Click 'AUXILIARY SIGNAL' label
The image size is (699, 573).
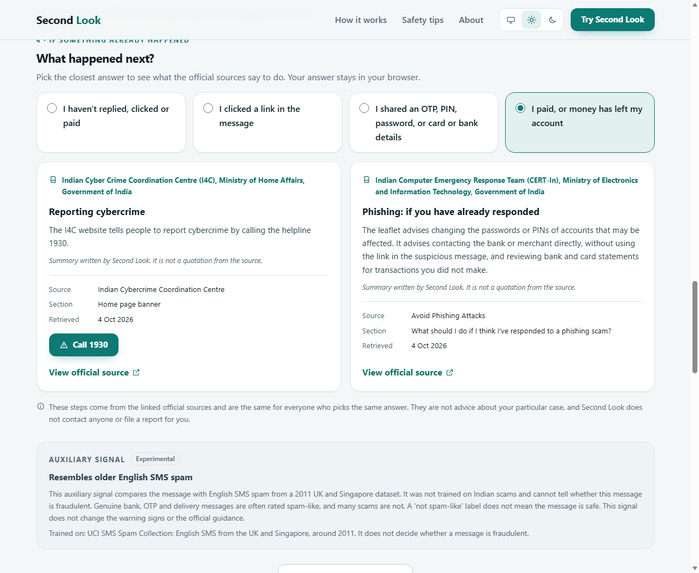[87, 459]
